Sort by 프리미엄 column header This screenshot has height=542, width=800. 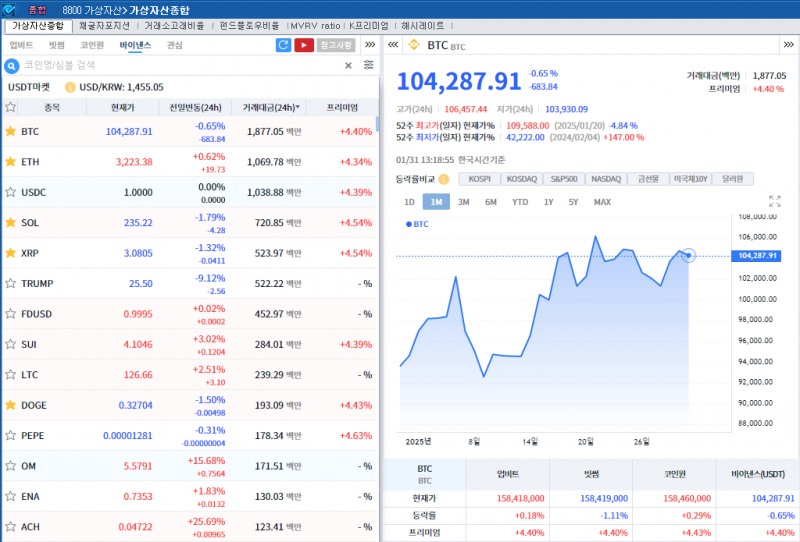[x=342, y=108]
